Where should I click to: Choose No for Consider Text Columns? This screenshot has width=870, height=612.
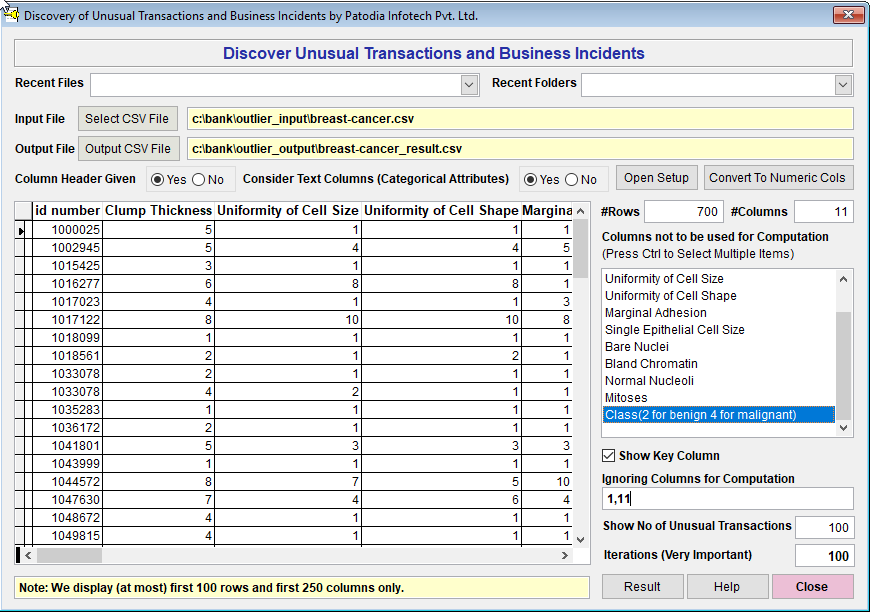click(571, 180)
